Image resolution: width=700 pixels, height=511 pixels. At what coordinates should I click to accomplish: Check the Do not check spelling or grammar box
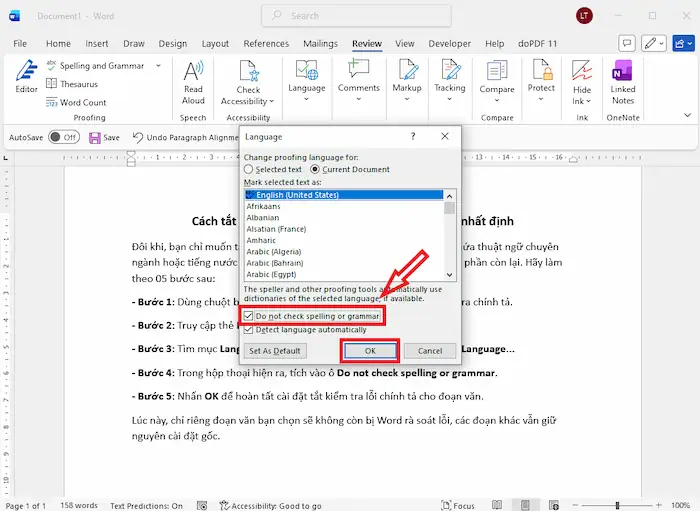tap(249, 316)
